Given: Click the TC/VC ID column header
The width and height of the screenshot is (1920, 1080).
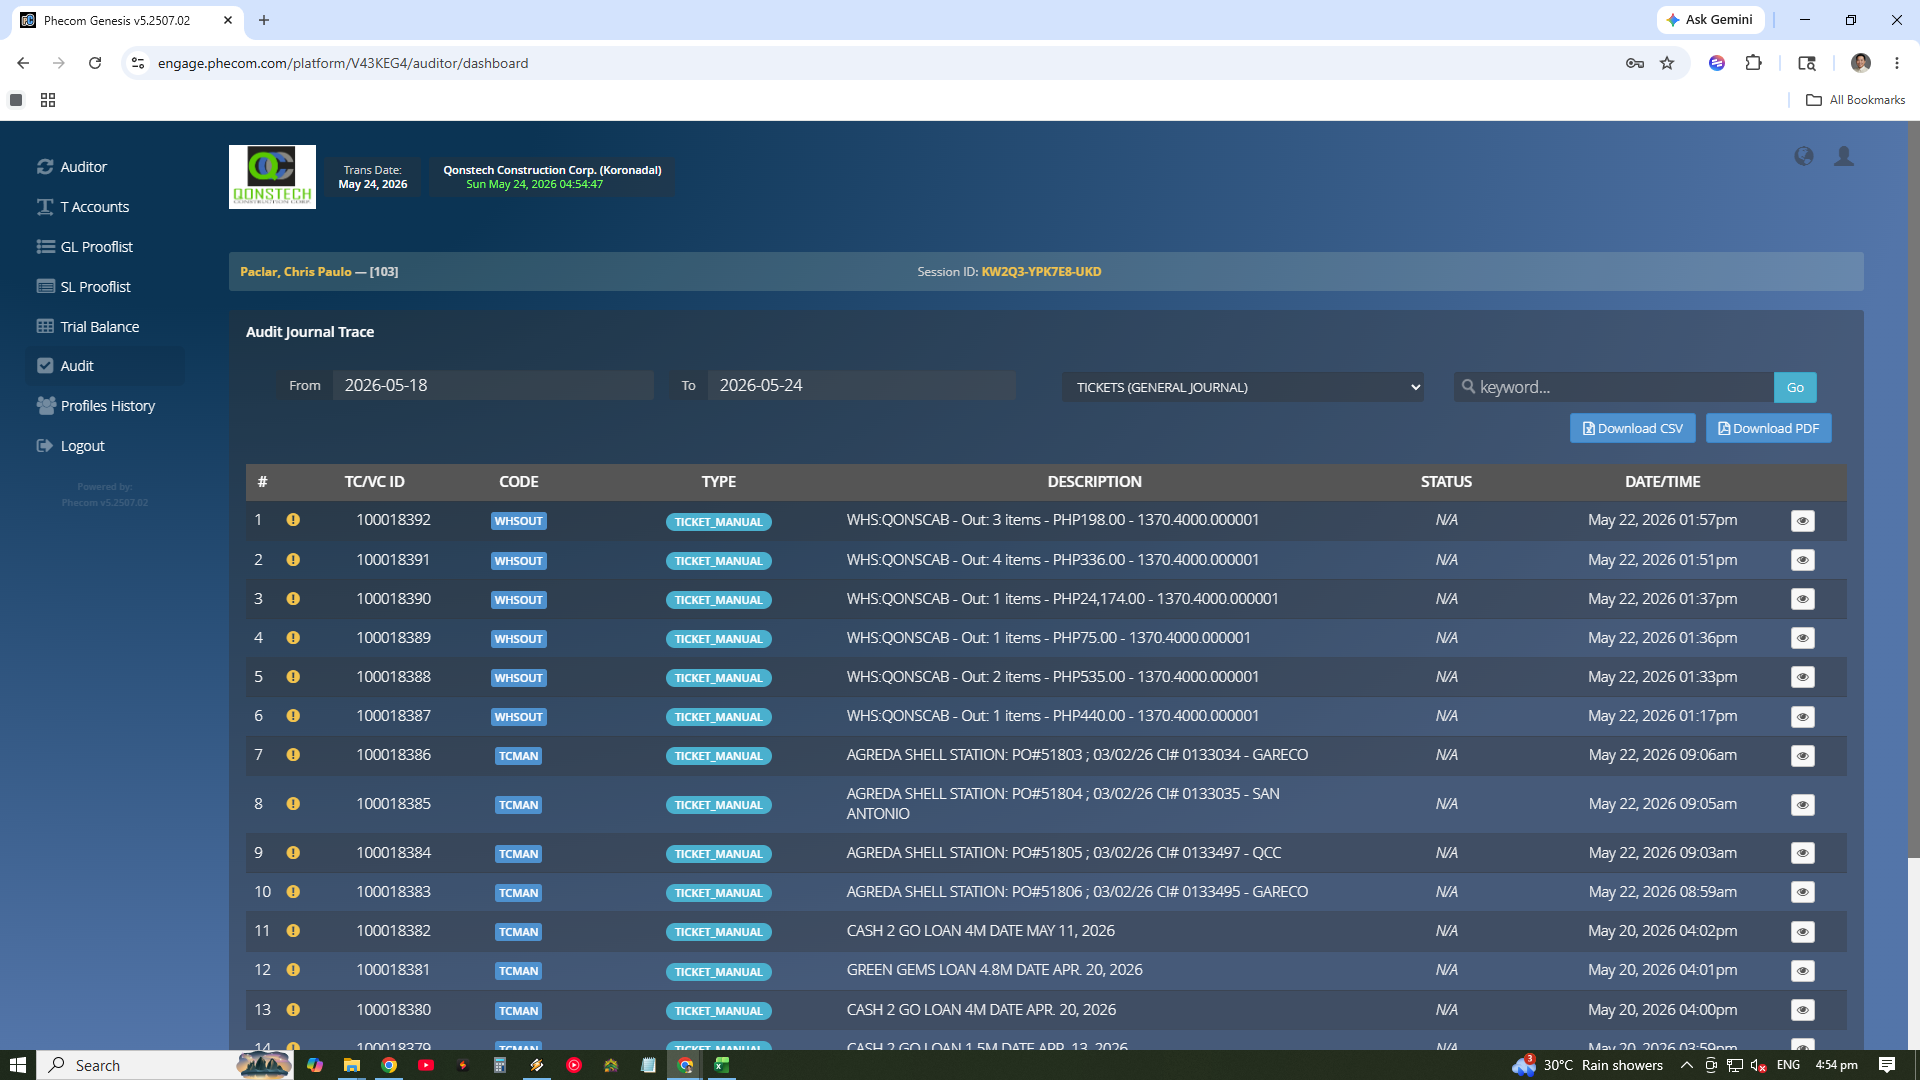Looking at the screenshot, I should (x=374, y=482).
